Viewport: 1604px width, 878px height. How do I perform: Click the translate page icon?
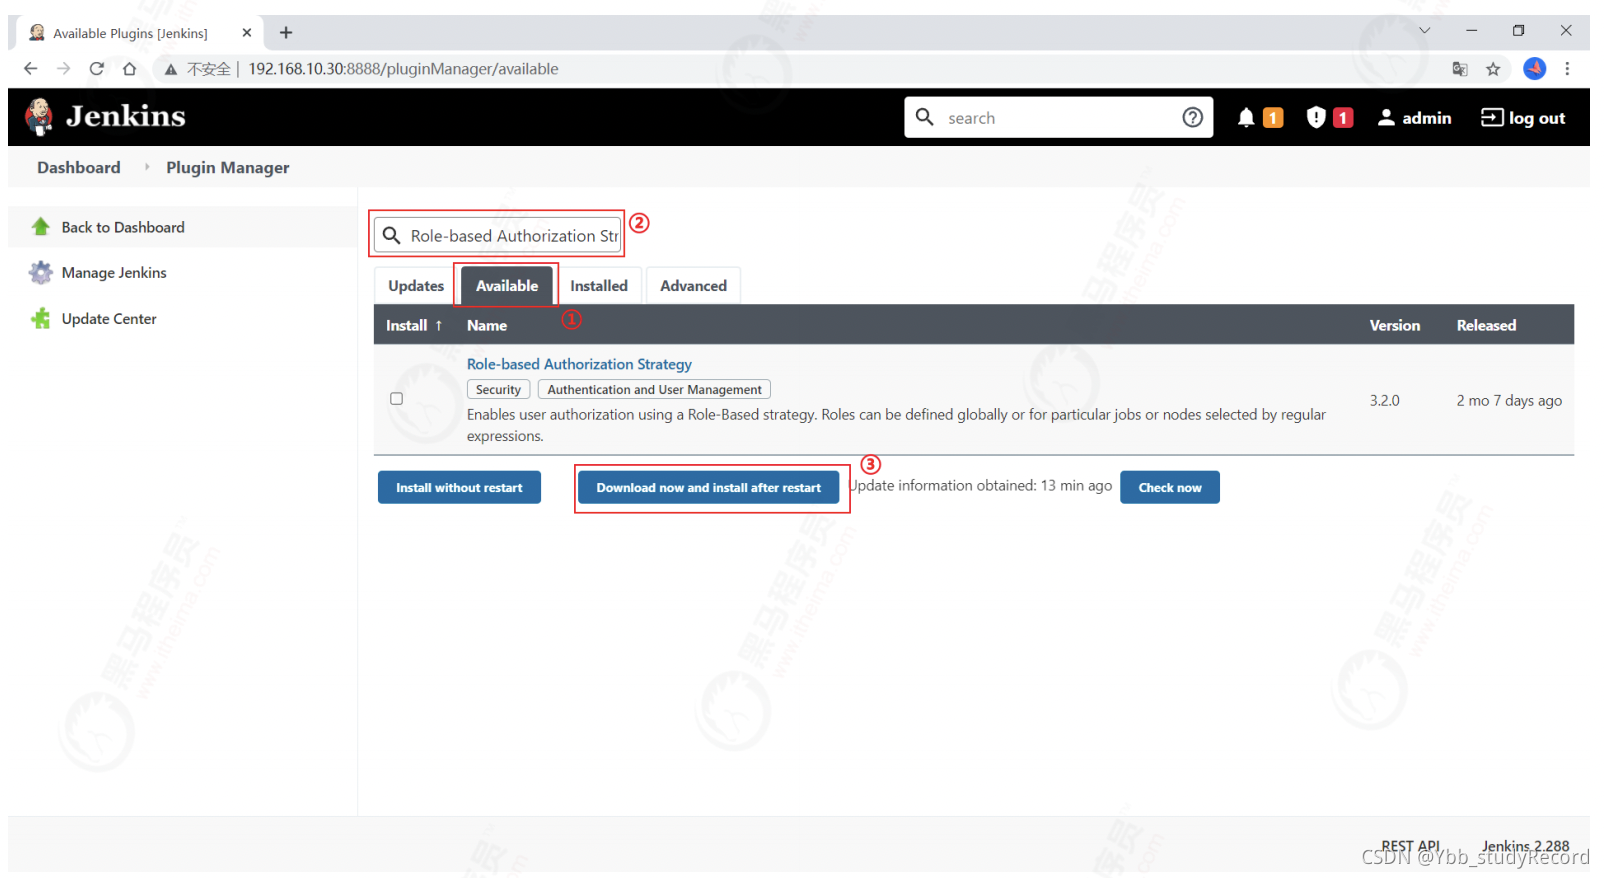pyautogui.click(x=1460, y=68)
